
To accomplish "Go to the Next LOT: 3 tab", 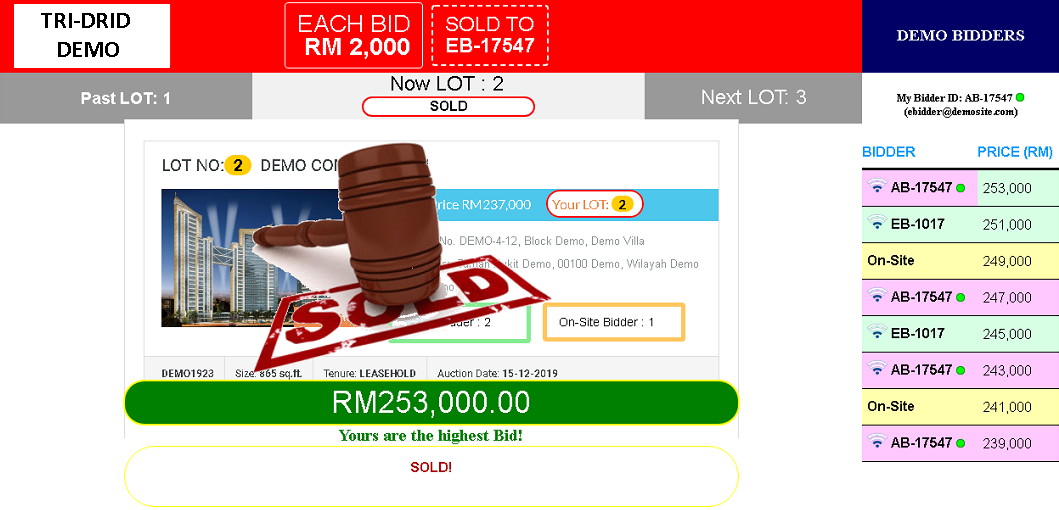I will [x=753, y=97].
